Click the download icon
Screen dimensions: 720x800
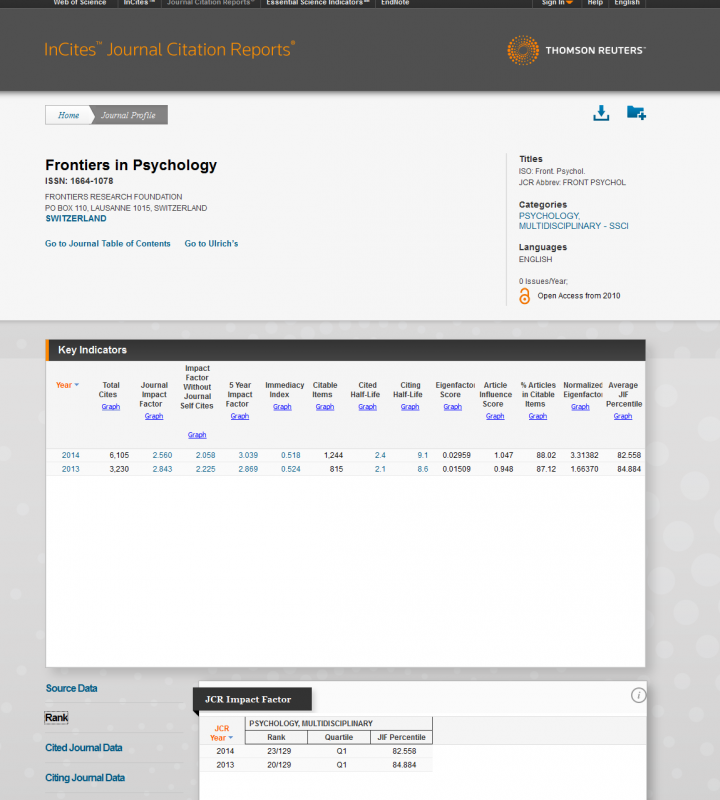(601, 113)
